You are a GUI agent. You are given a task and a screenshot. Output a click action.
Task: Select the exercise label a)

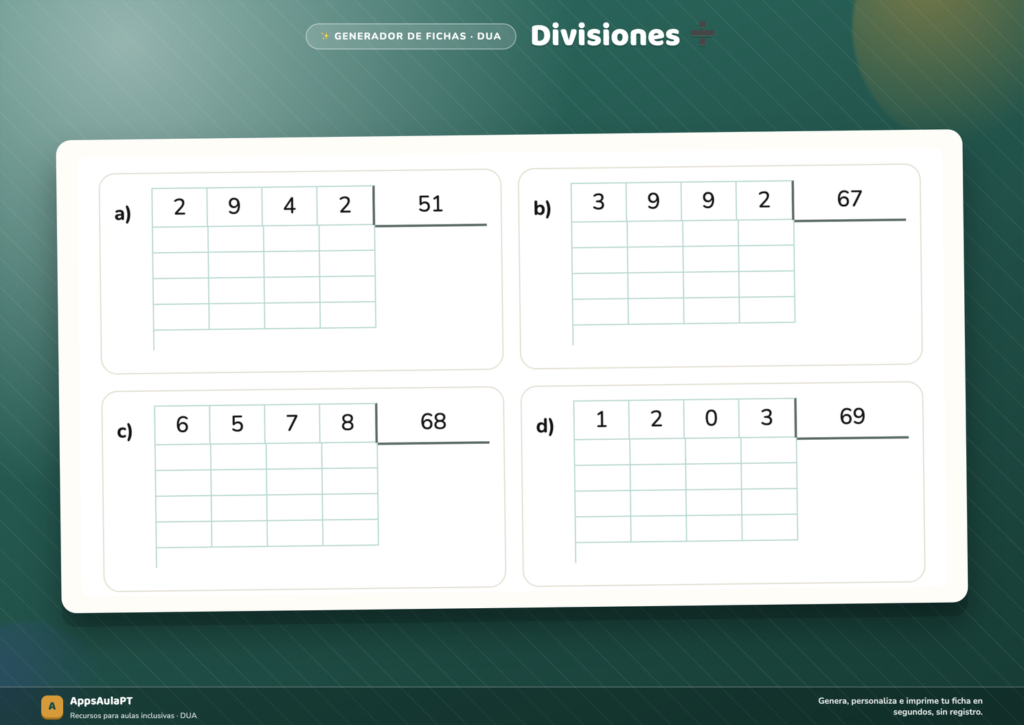click(123, 213)
